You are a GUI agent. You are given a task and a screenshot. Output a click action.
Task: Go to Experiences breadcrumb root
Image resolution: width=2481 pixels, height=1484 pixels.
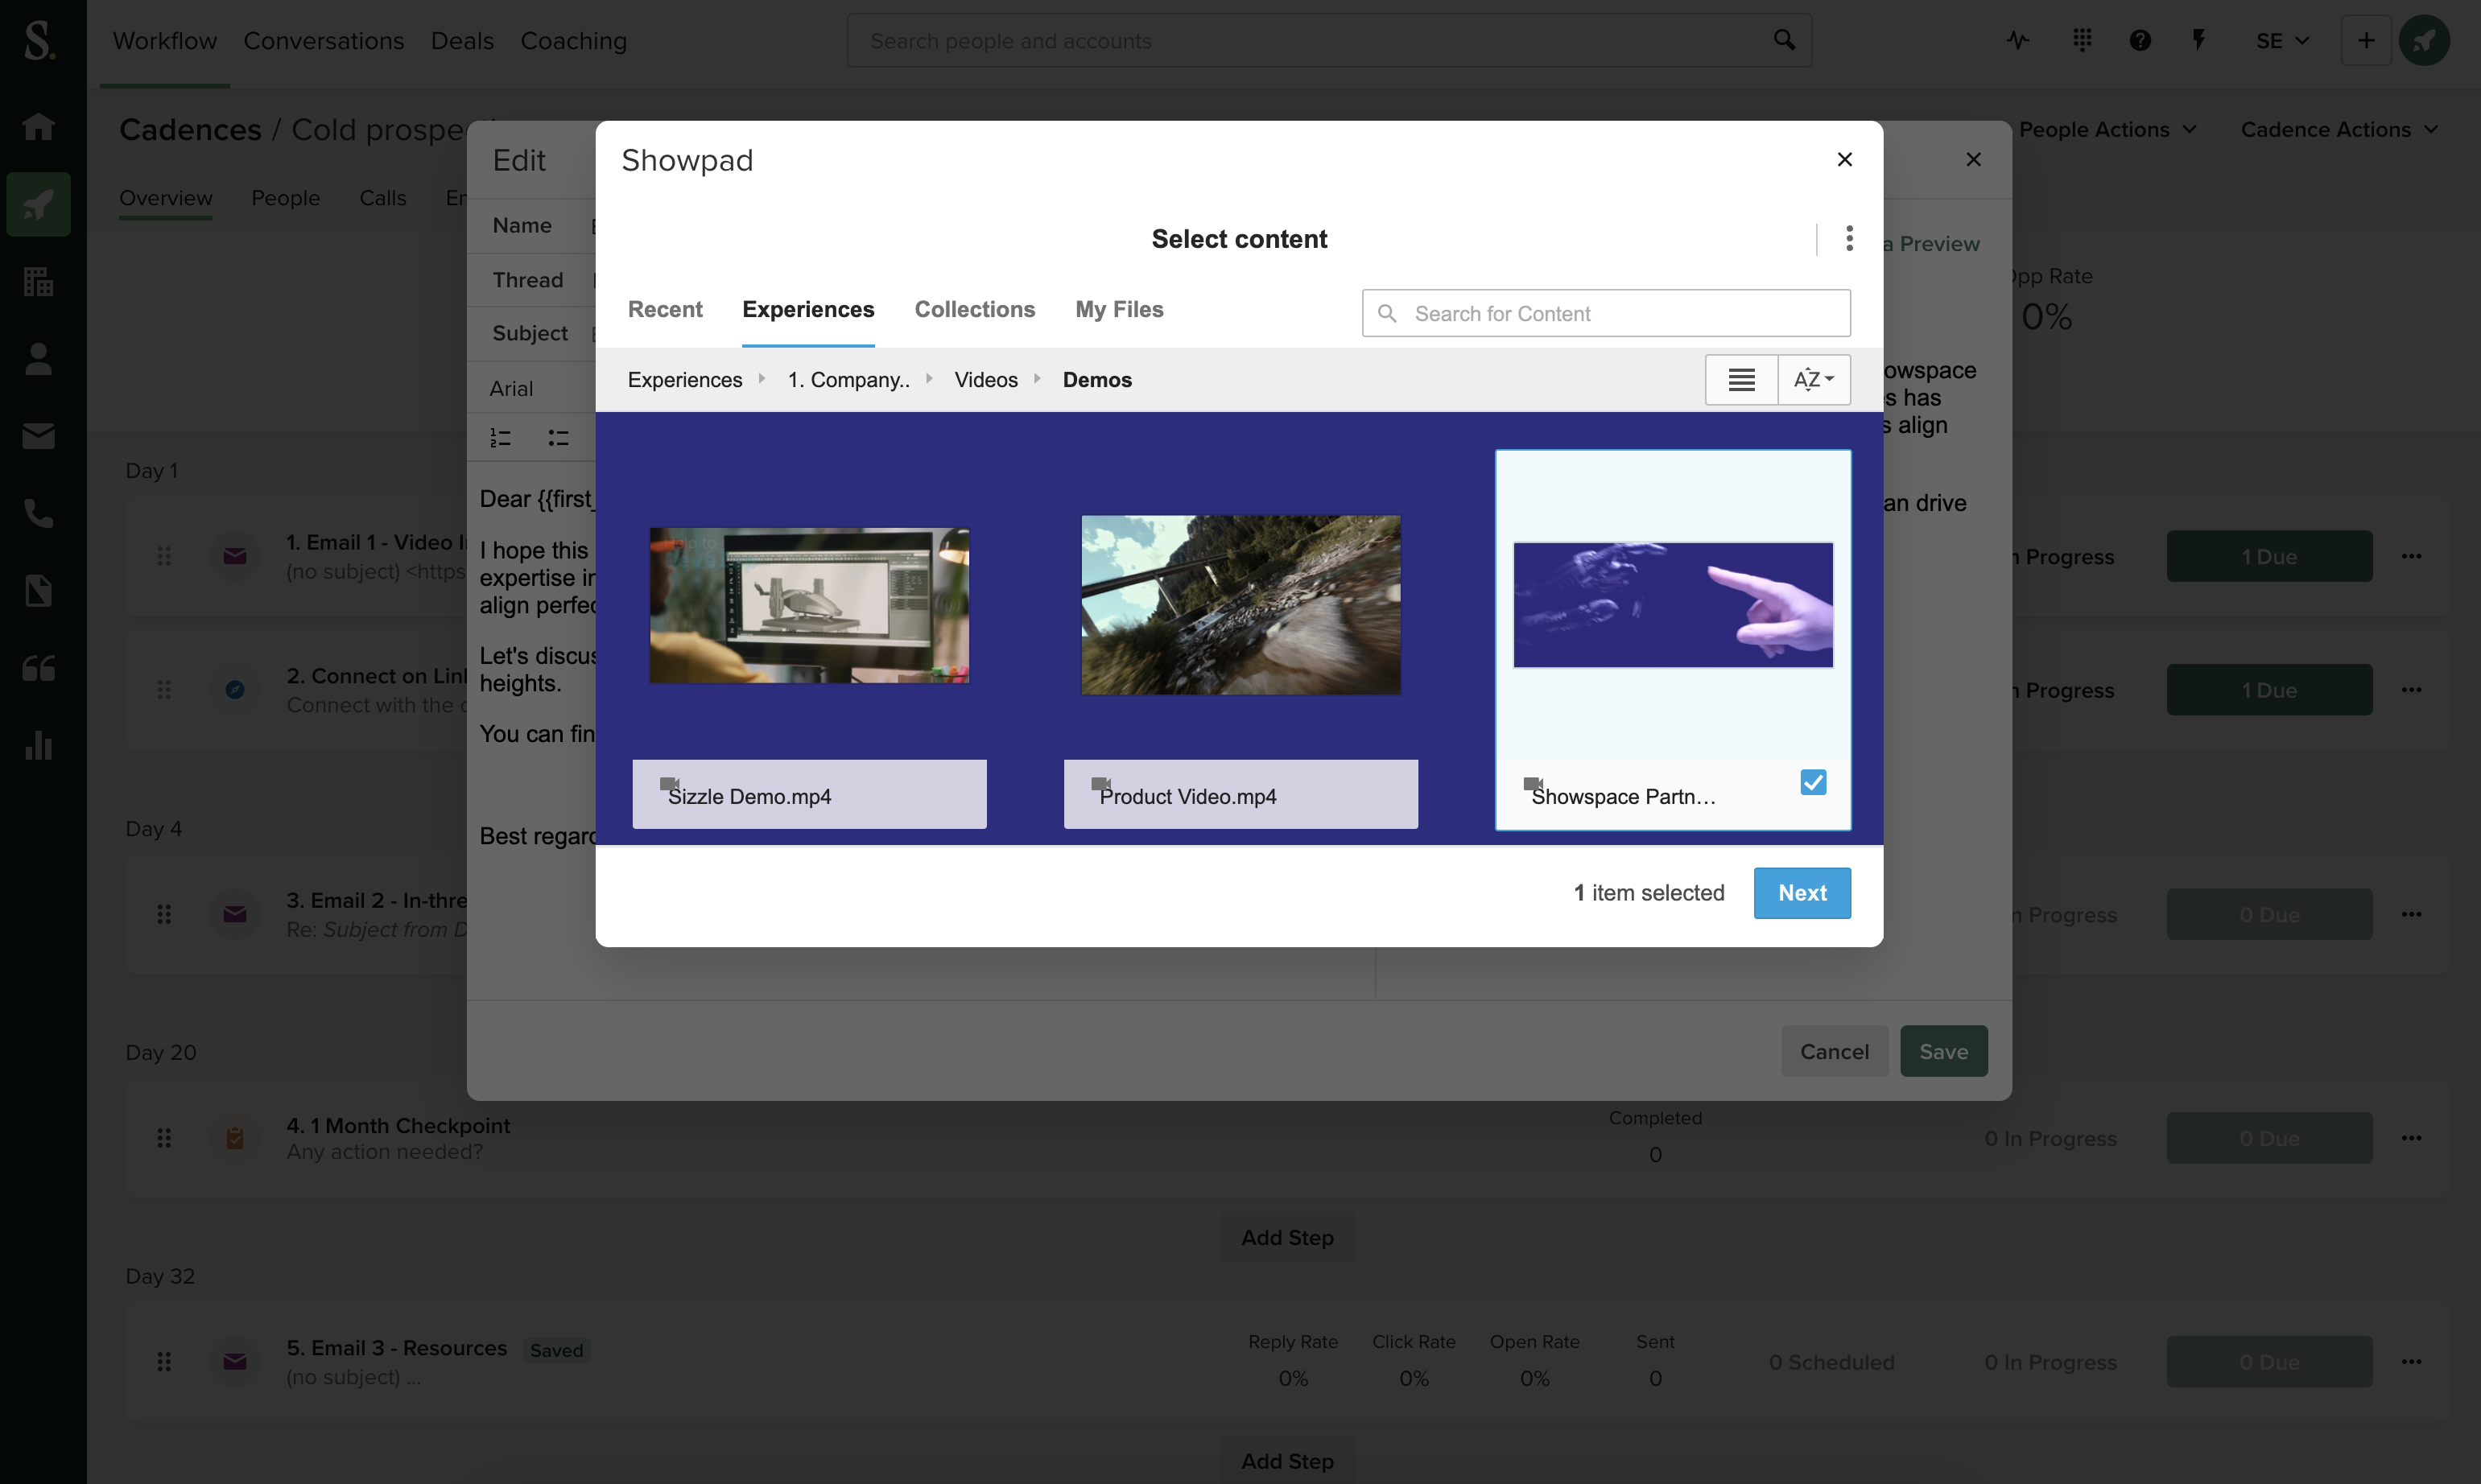tap(685, 380)
